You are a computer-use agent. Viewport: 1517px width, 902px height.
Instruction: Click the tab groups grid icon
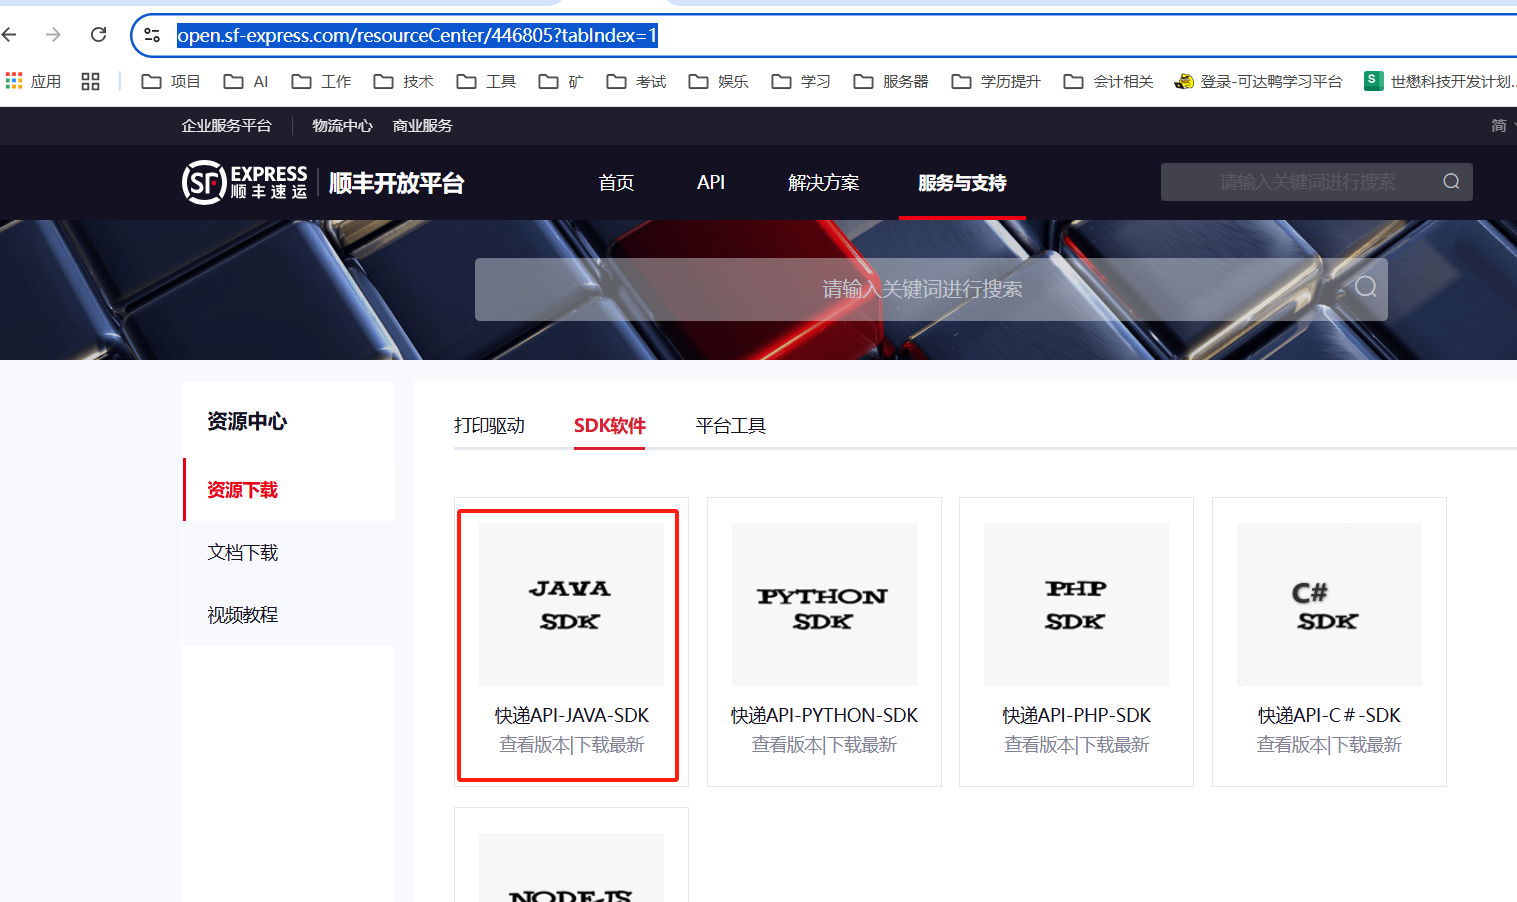point(90,81)
